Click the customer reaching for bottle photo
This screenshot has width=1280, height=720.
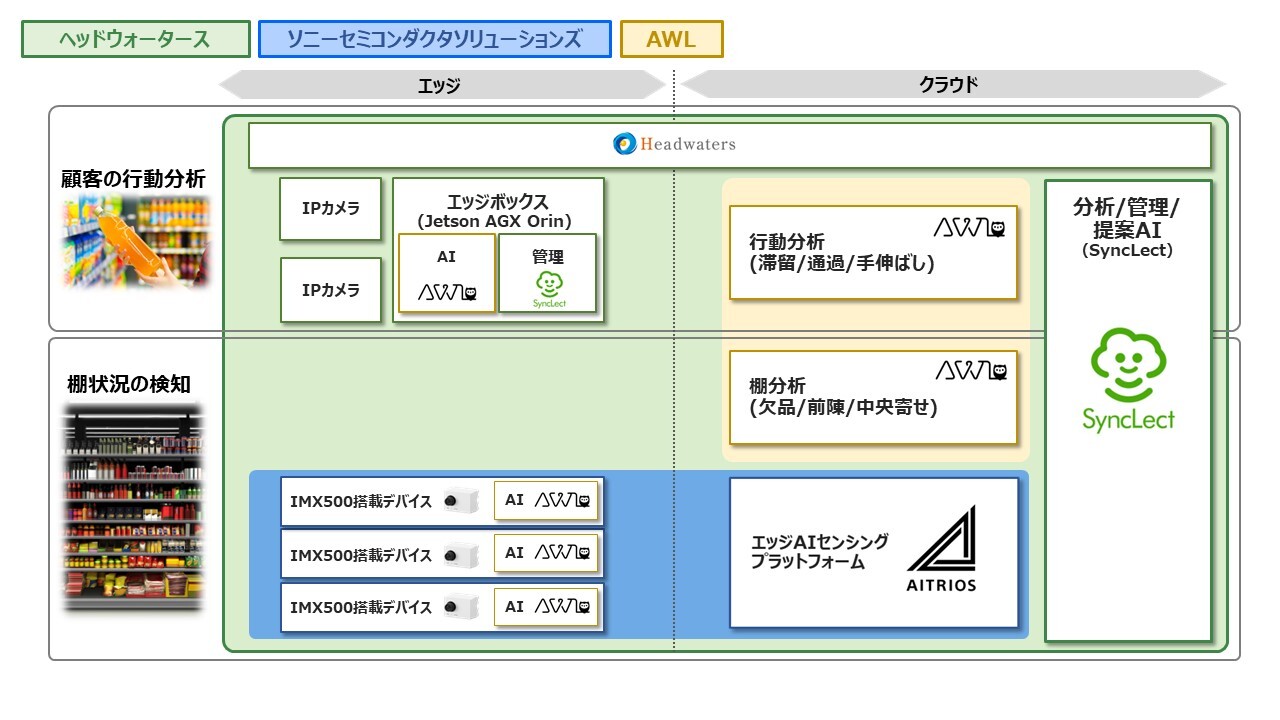[x=137, y=242]
